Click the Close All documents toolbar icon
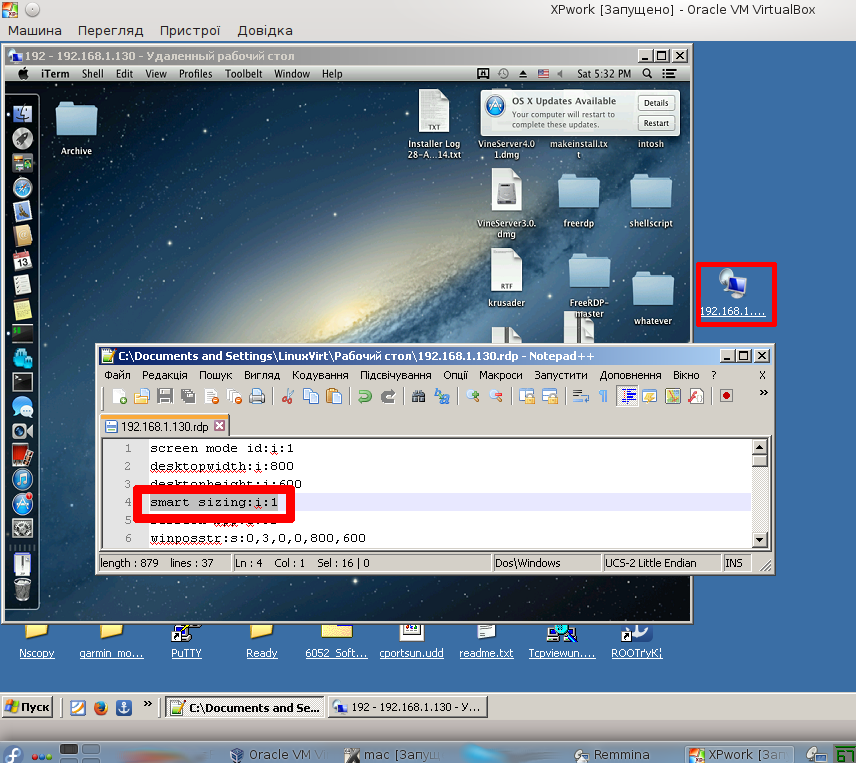856x763 pixels. (x=235, y=396)
